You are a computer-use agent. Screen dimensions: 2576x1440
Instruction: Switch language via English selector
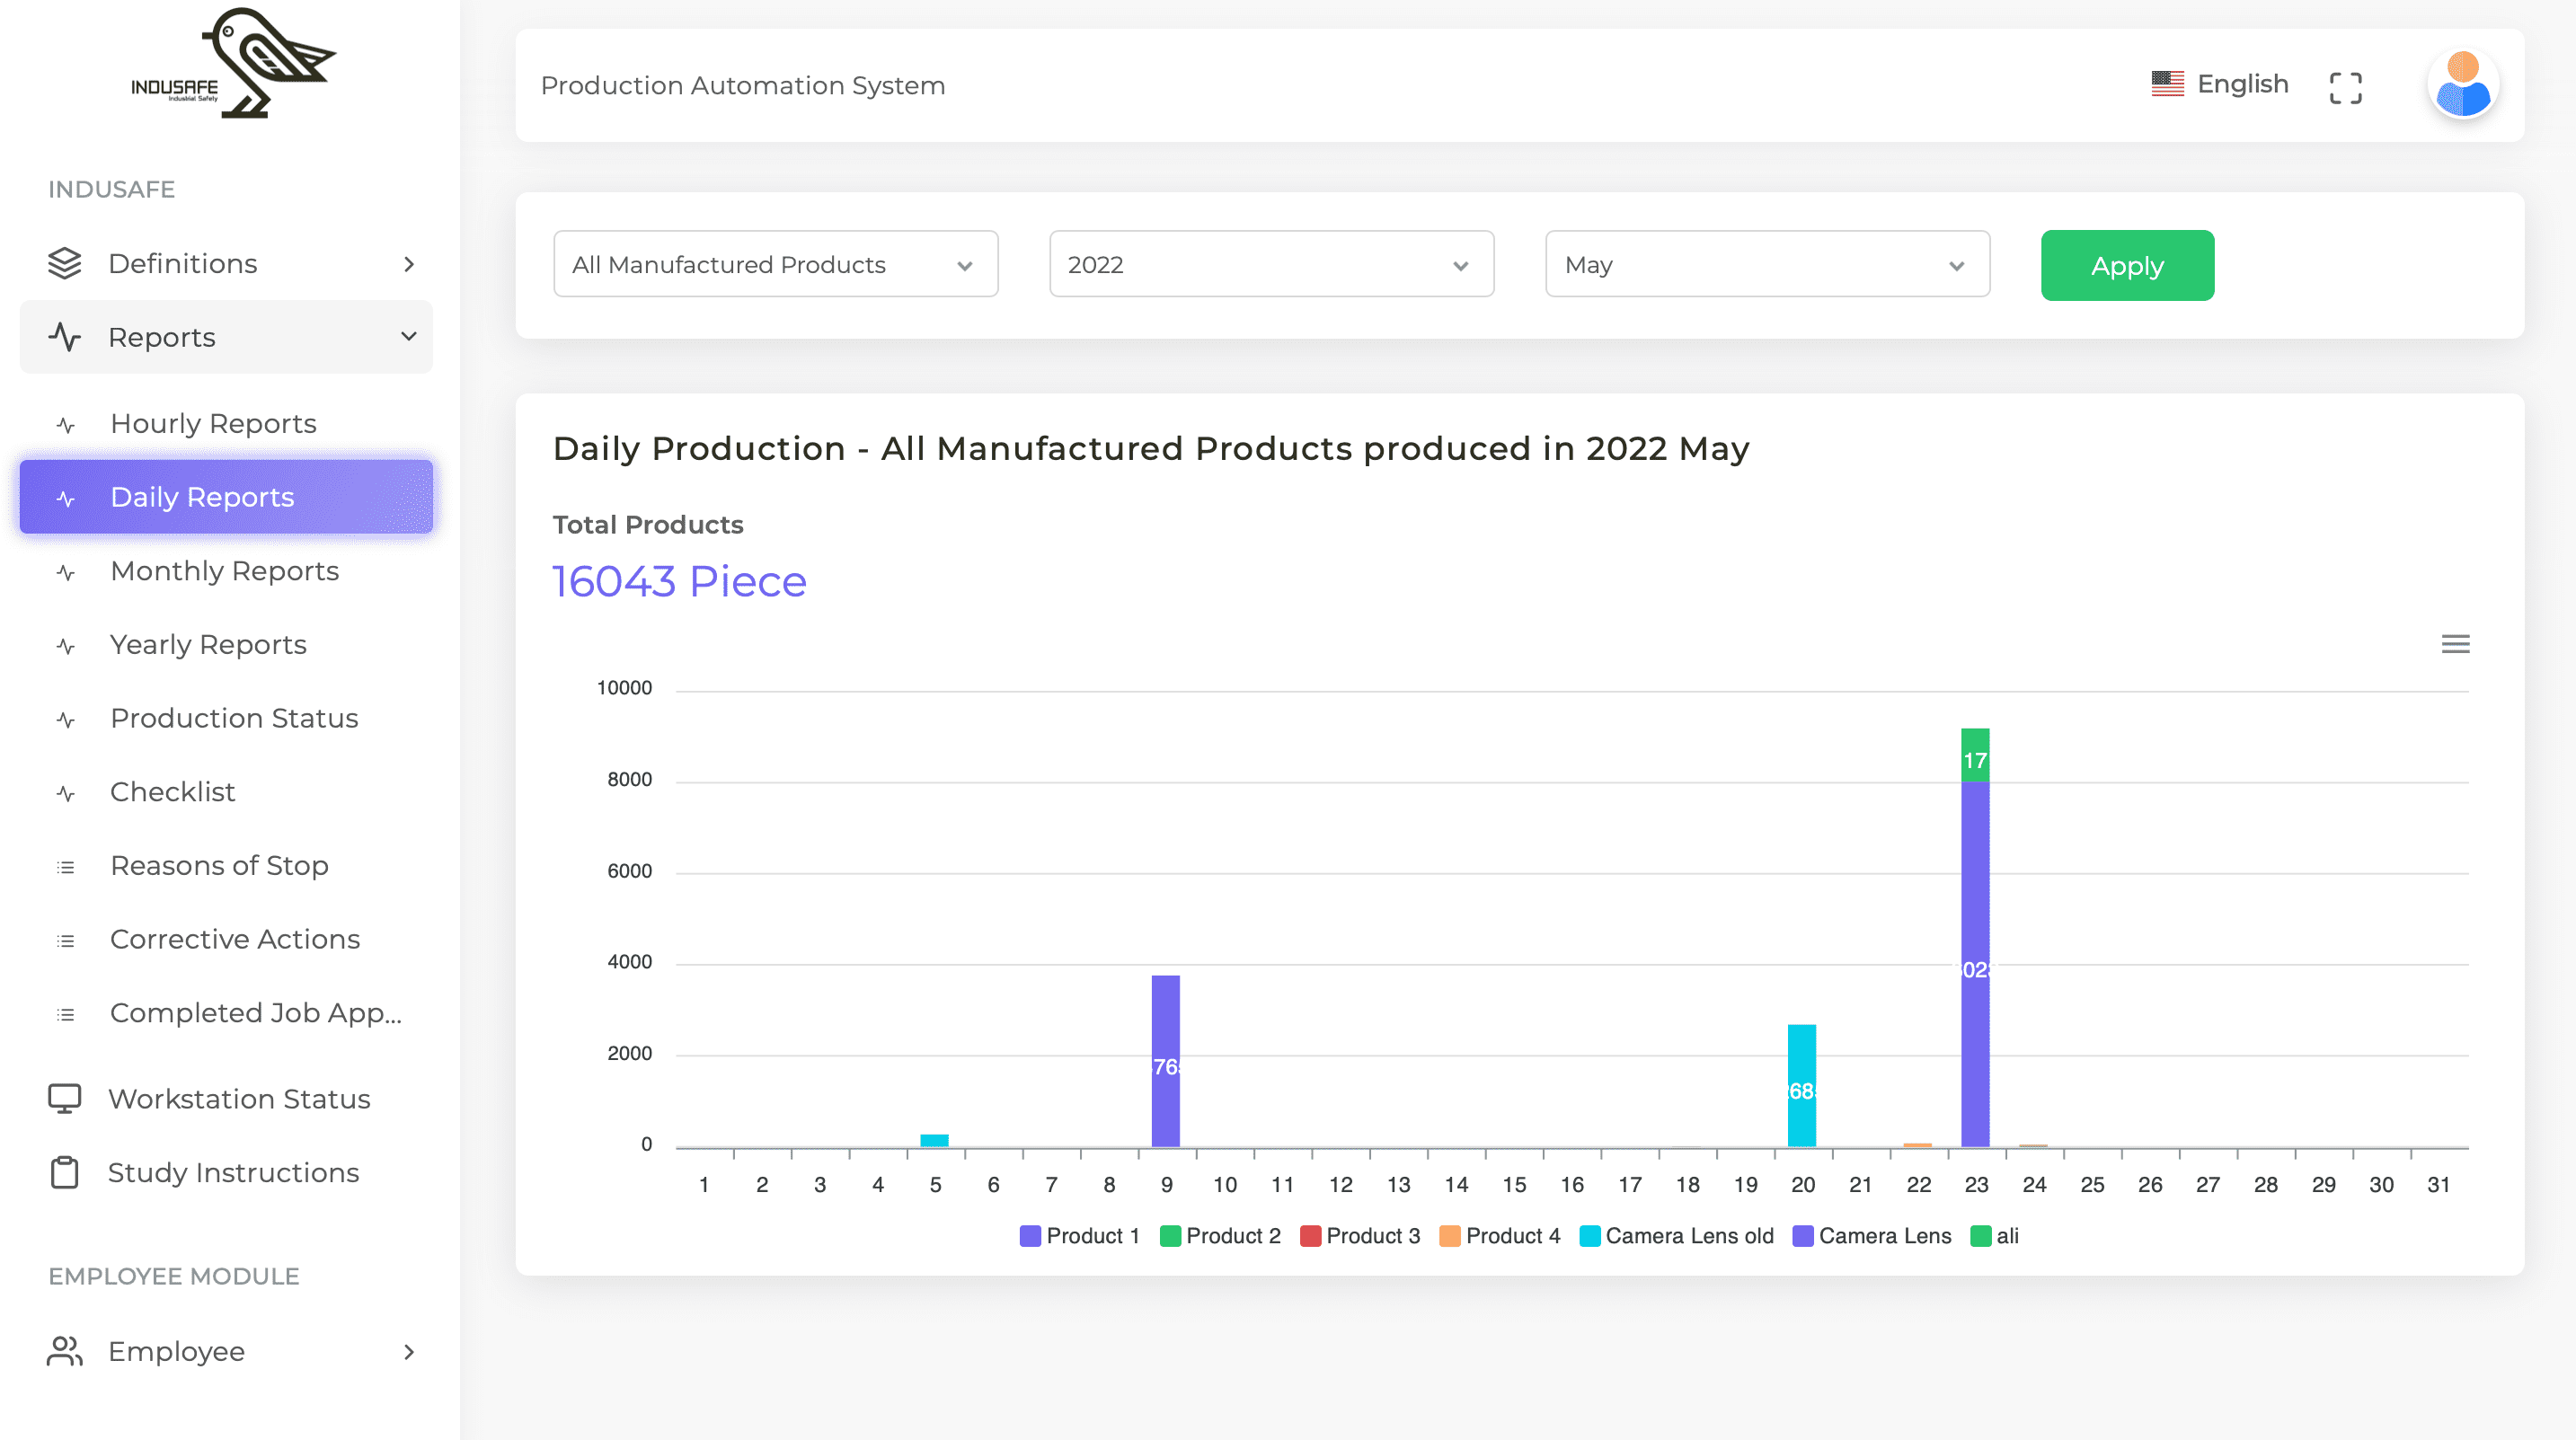pyautogui.click(x=2220, y=84)
